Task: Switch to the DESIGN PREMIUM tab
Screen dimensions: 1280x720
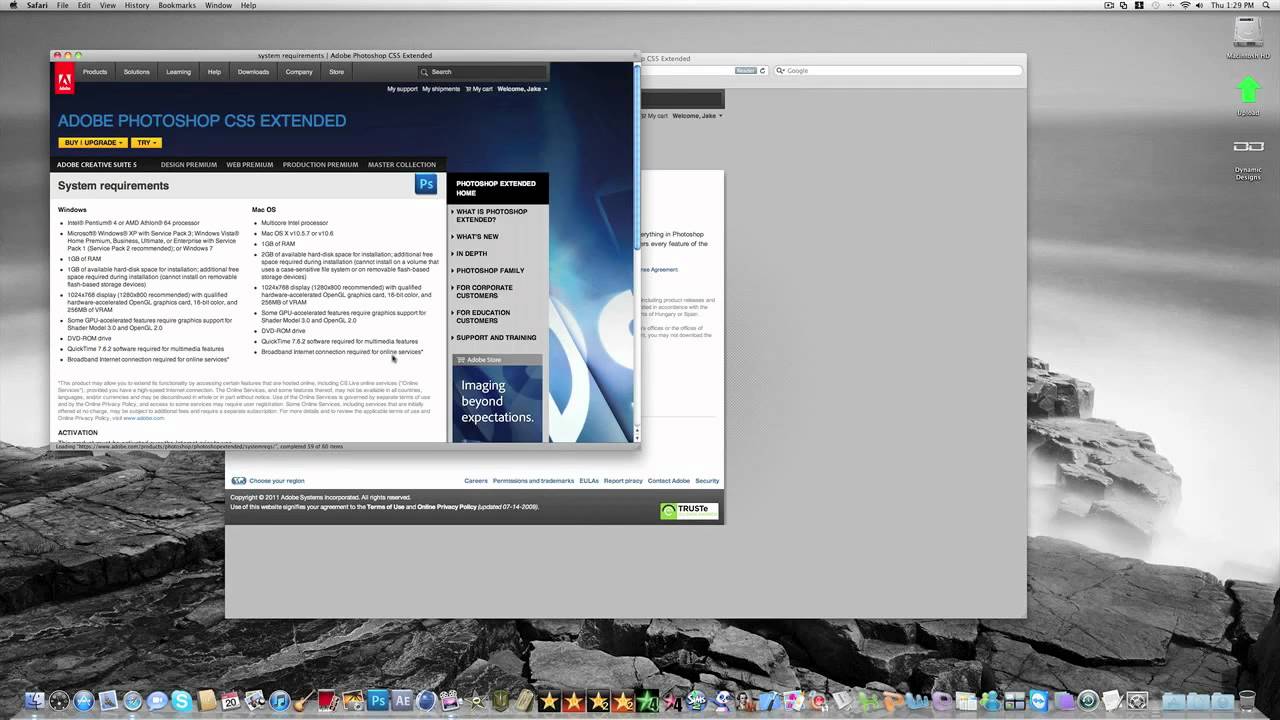Action: tap(189, 165)
